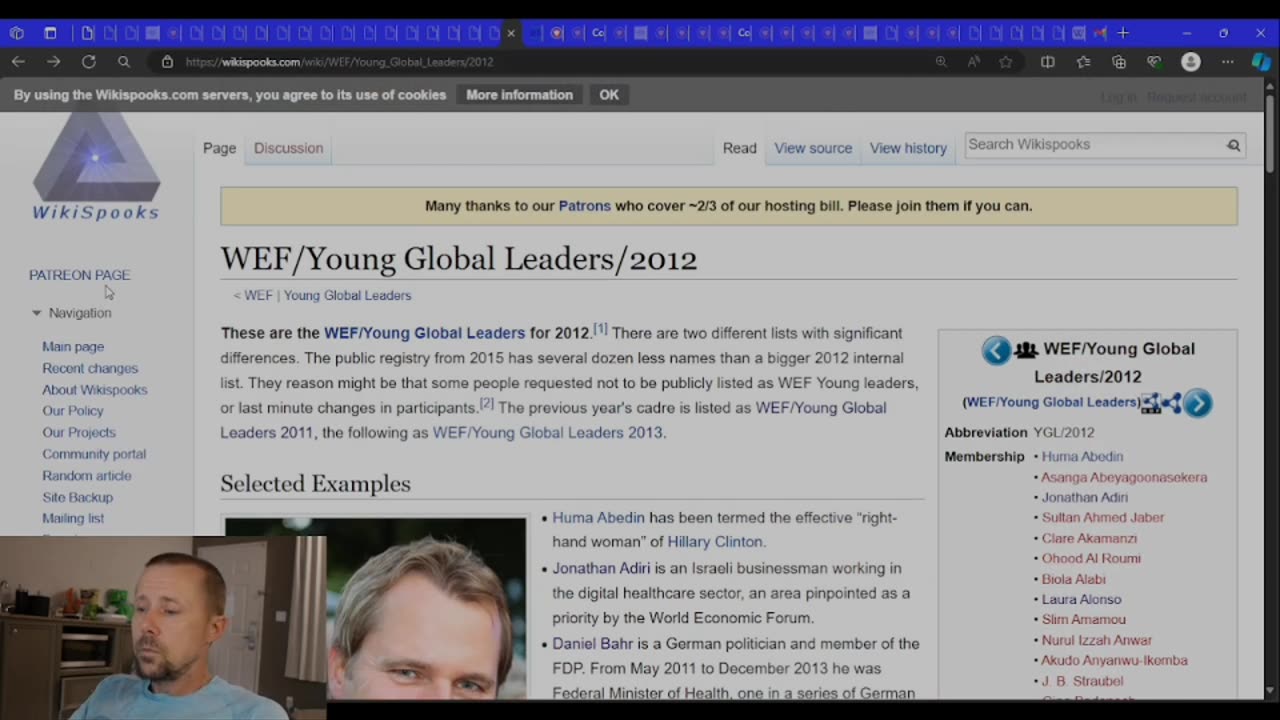Open WEF/Young Global Leaders 2013 link
Screen dimensions: 1280x720
tap(547, 433)
